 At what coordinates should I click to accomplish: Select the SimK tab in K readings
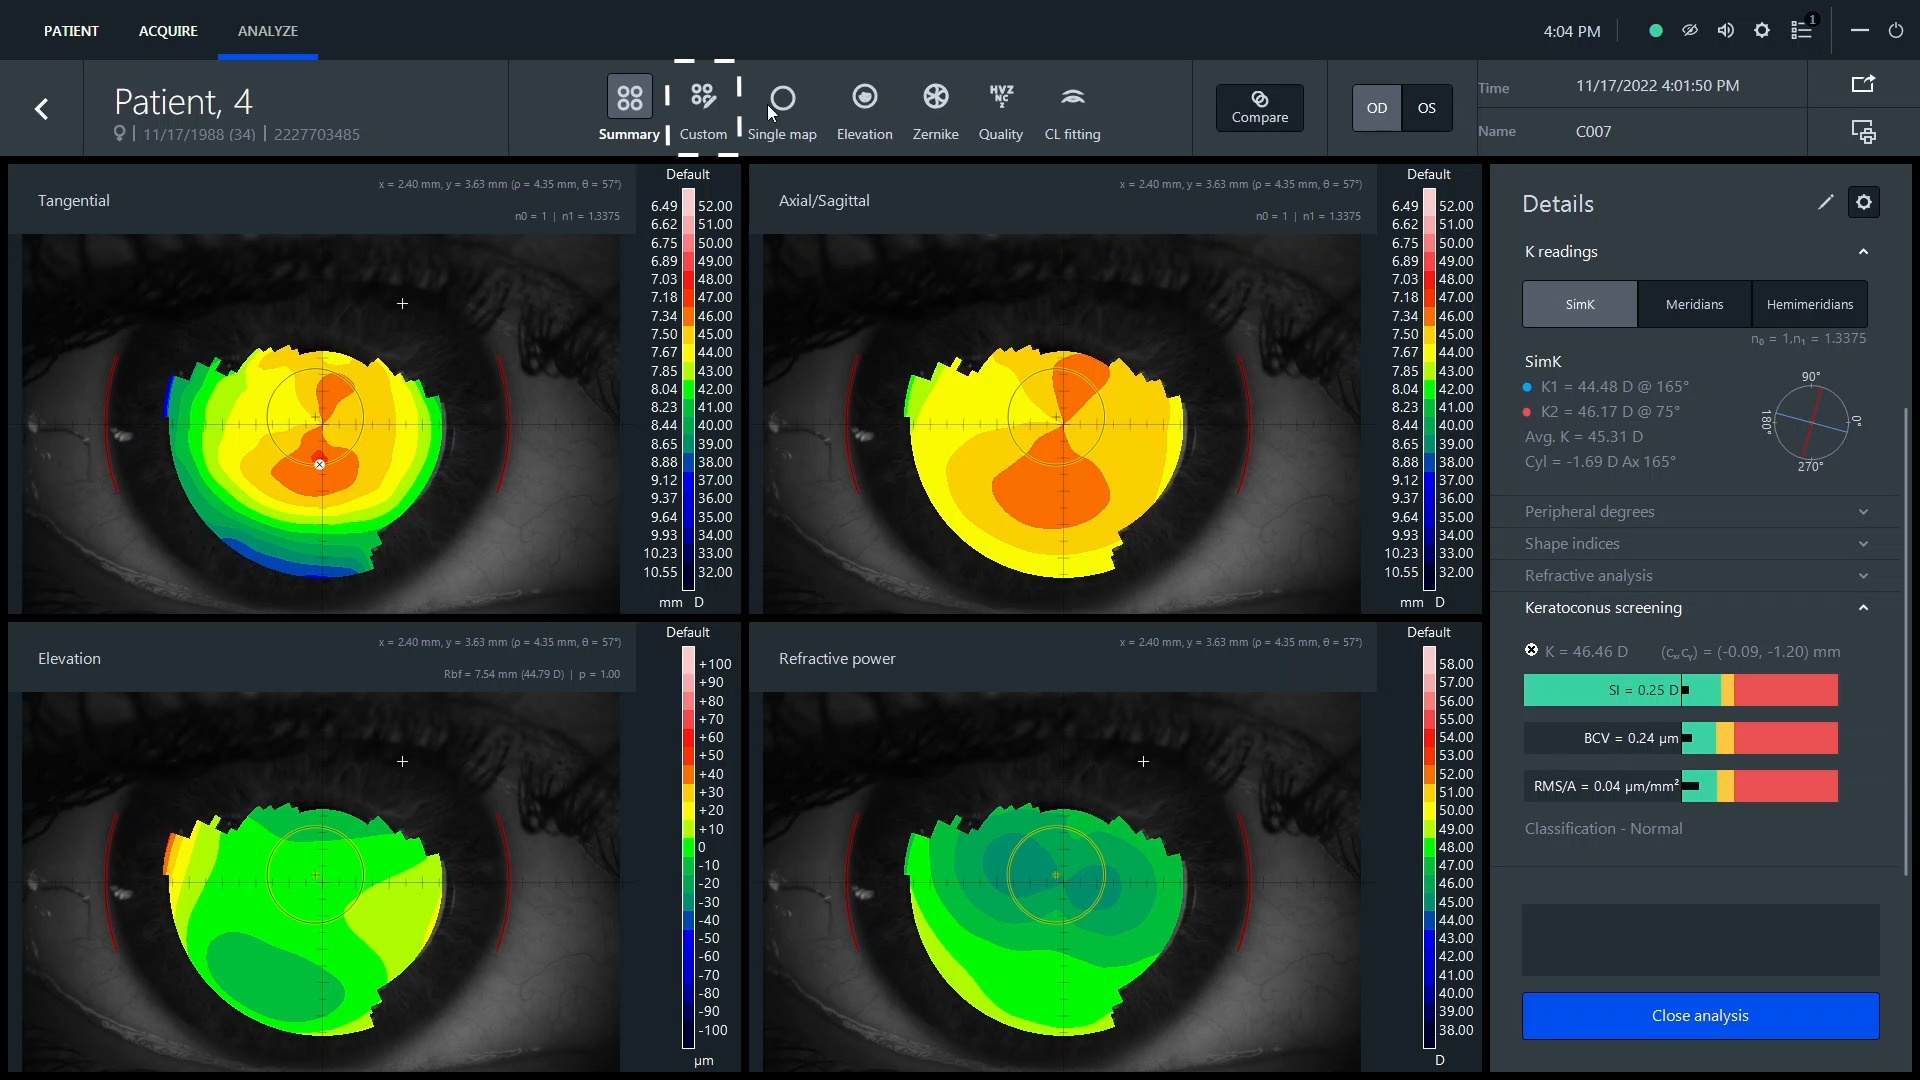coord(1580,303)
